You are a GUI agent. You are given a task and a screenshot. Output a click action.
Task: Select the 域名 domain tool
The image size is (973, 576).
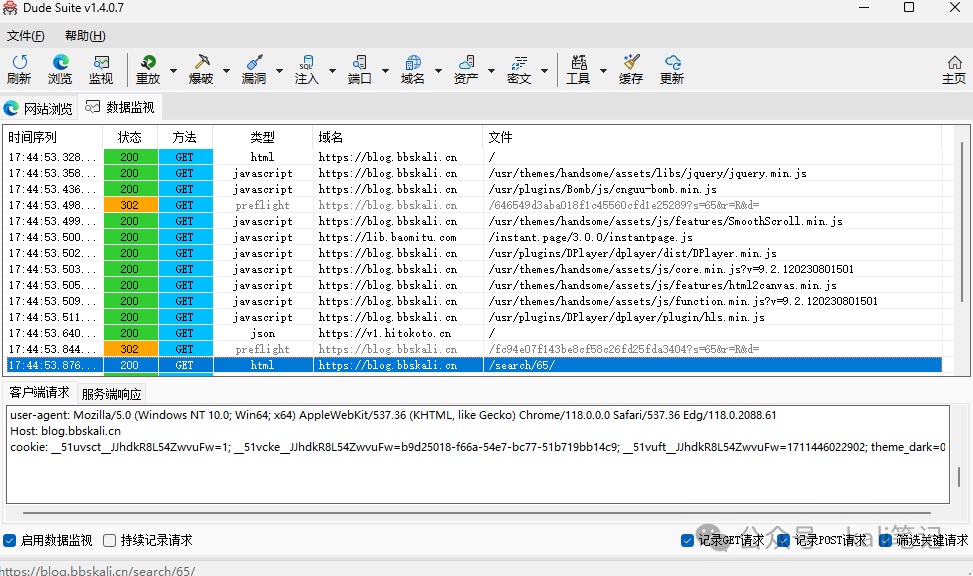tap(413, 69)
